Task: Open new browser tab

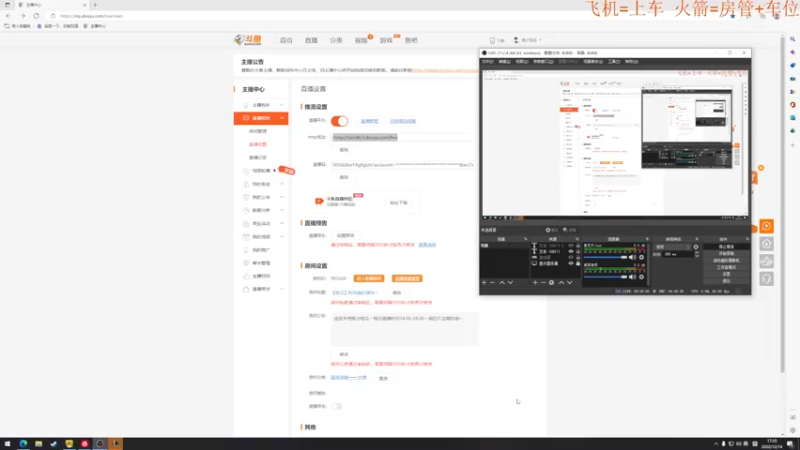Action: tap(95, 5)
